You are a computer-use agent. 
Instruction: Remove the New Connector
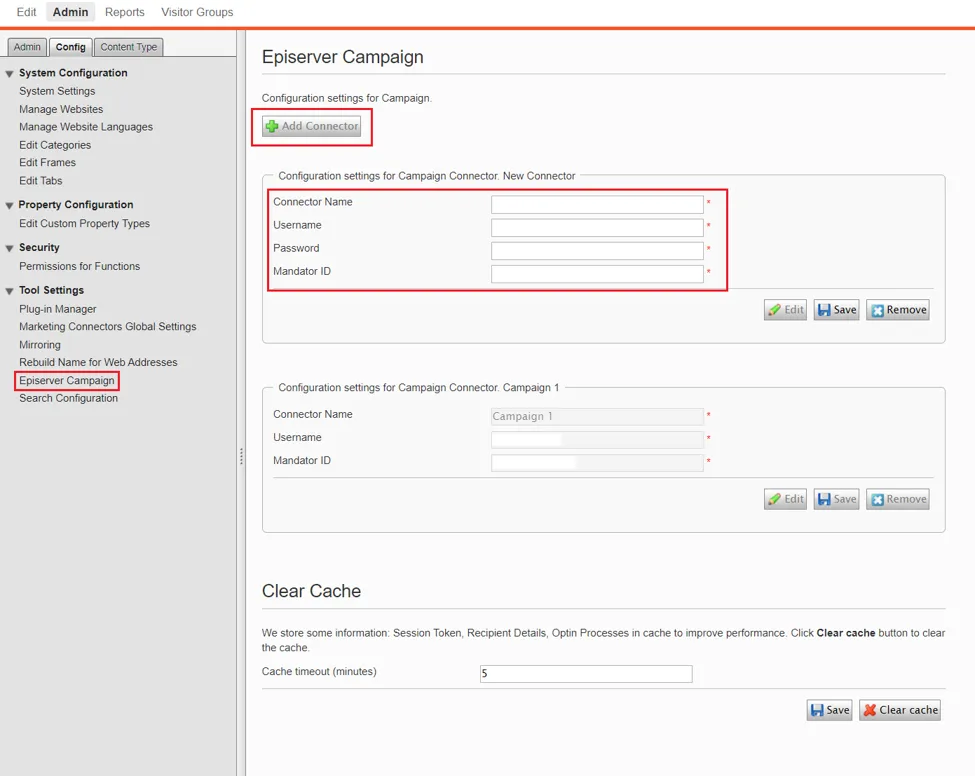898,310
